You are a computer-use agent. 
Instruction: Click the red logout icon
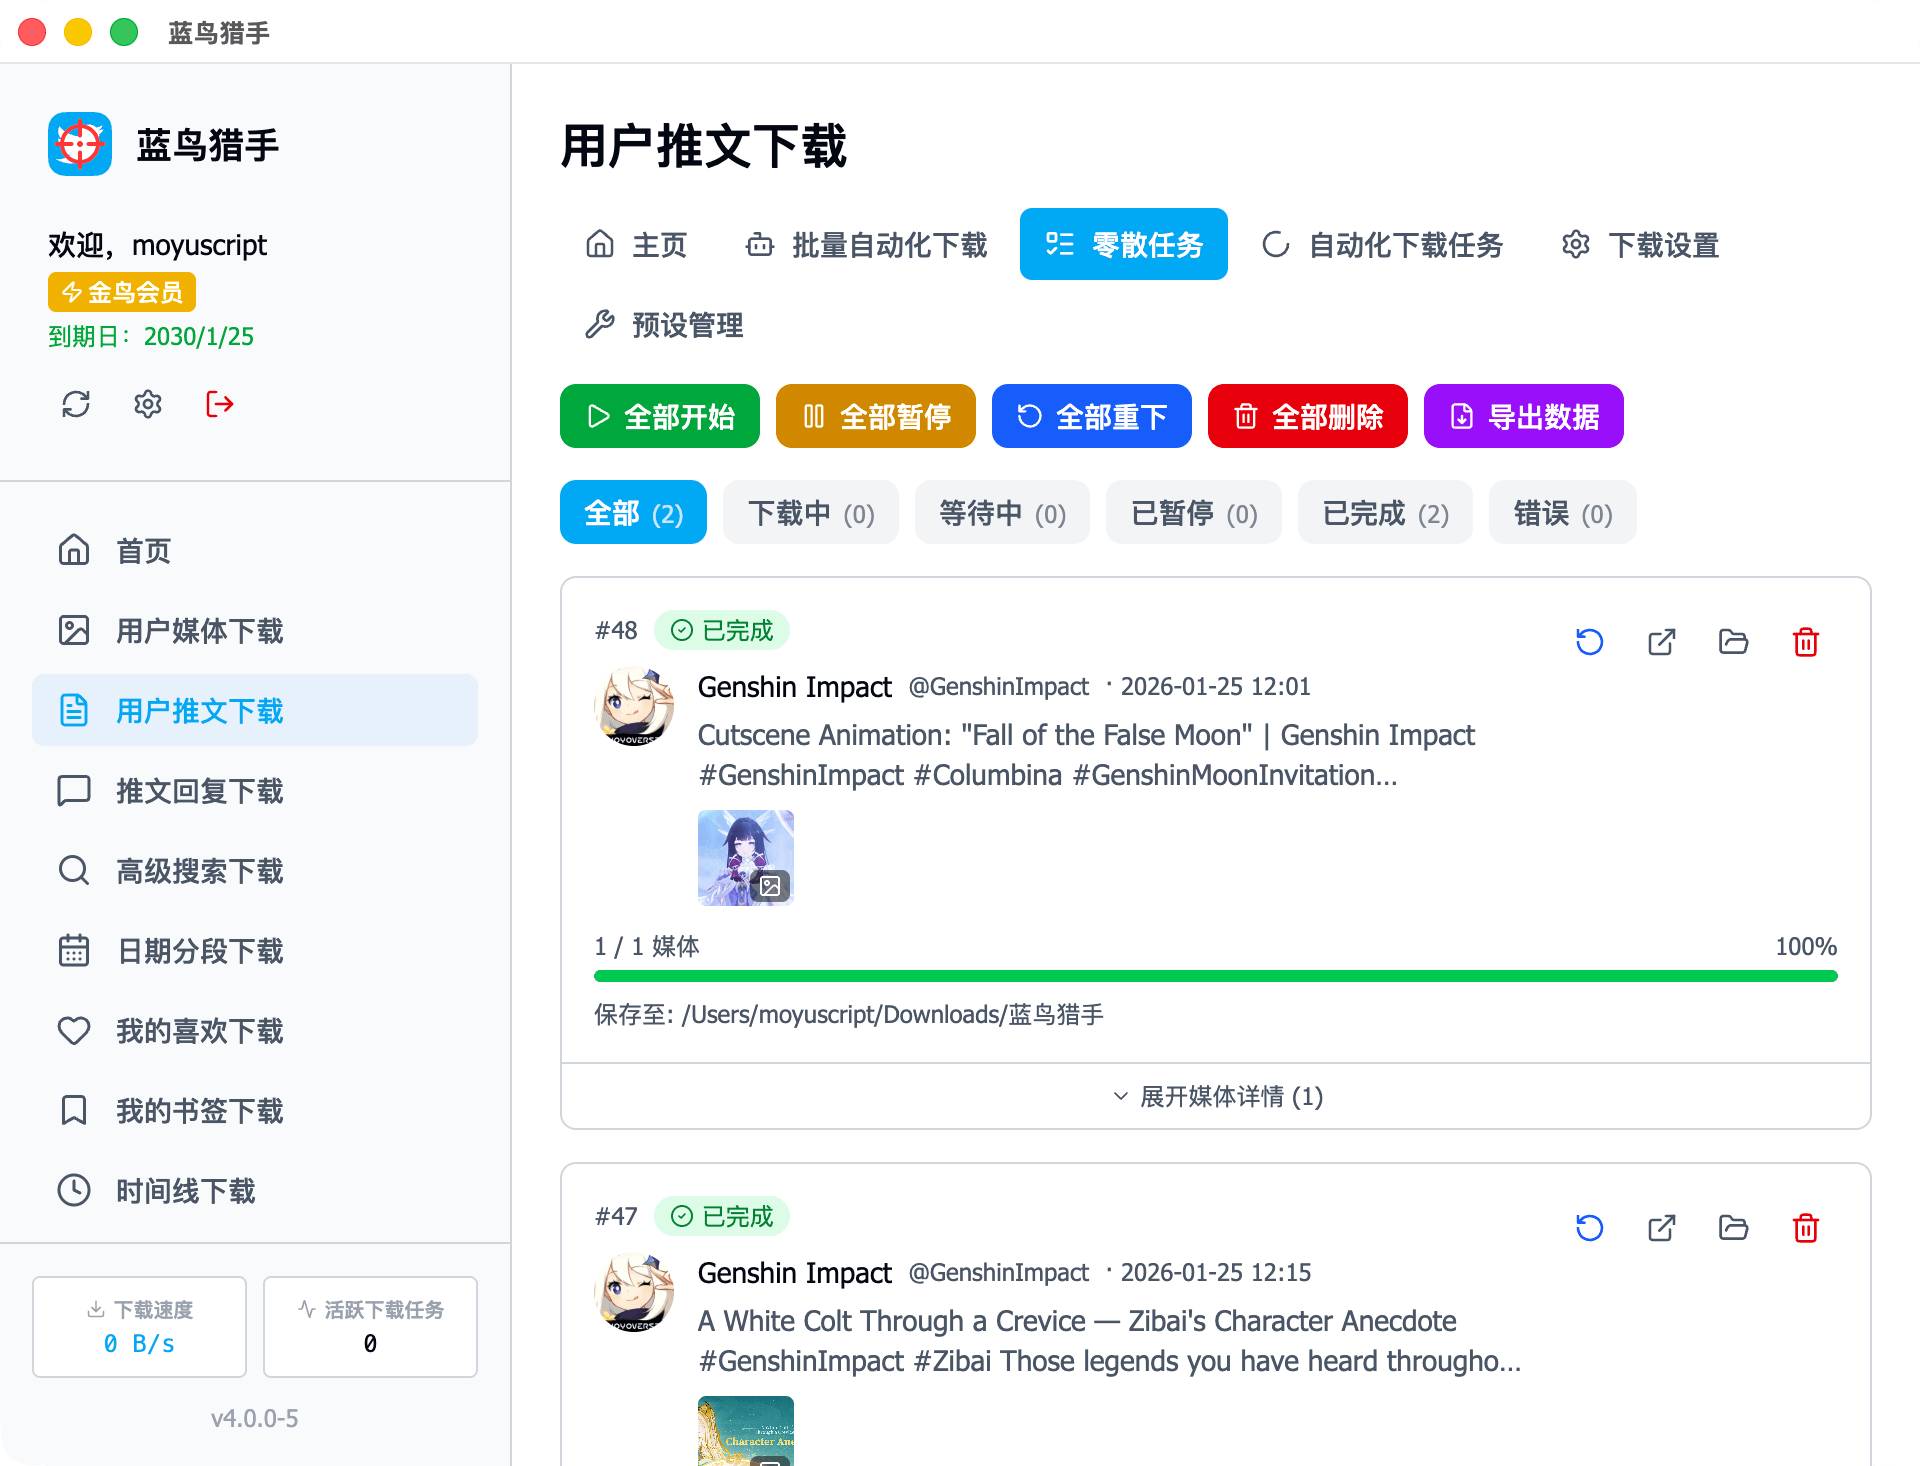220,404
